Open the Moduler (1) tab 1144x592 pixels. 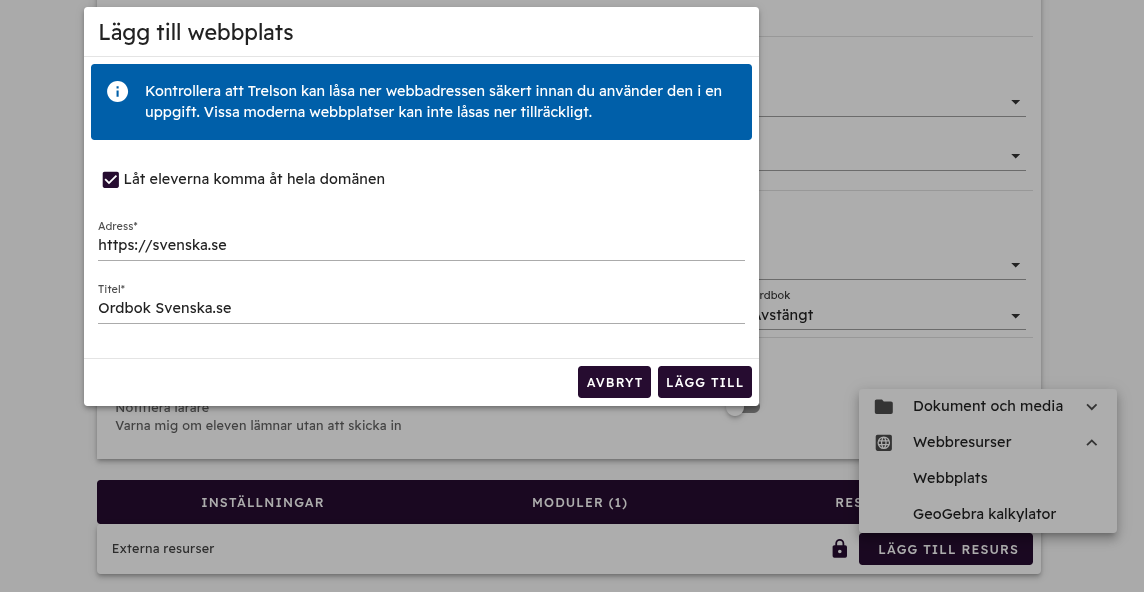[x=579, y=502]
